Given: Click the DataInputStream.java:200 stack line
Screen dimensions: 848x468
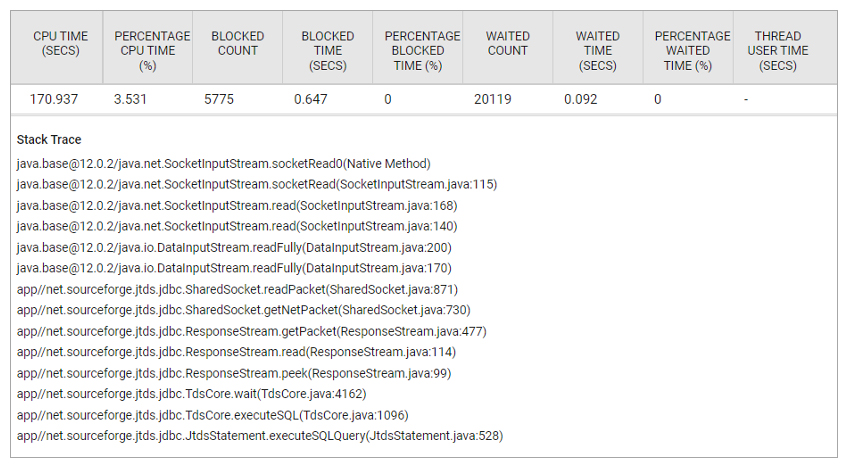Looking at the screenshot, I should [x=234, y=248].
